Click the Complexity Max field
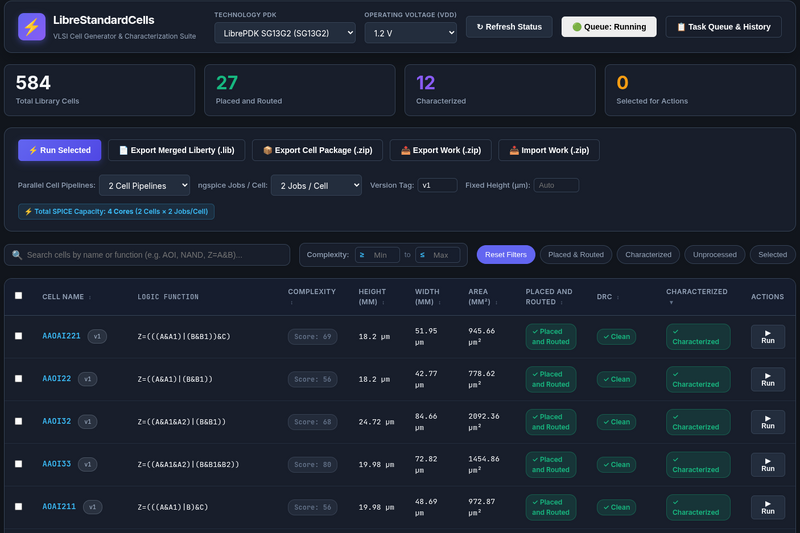The width and height of the screenshot is (800, 533). coord(438,255)
